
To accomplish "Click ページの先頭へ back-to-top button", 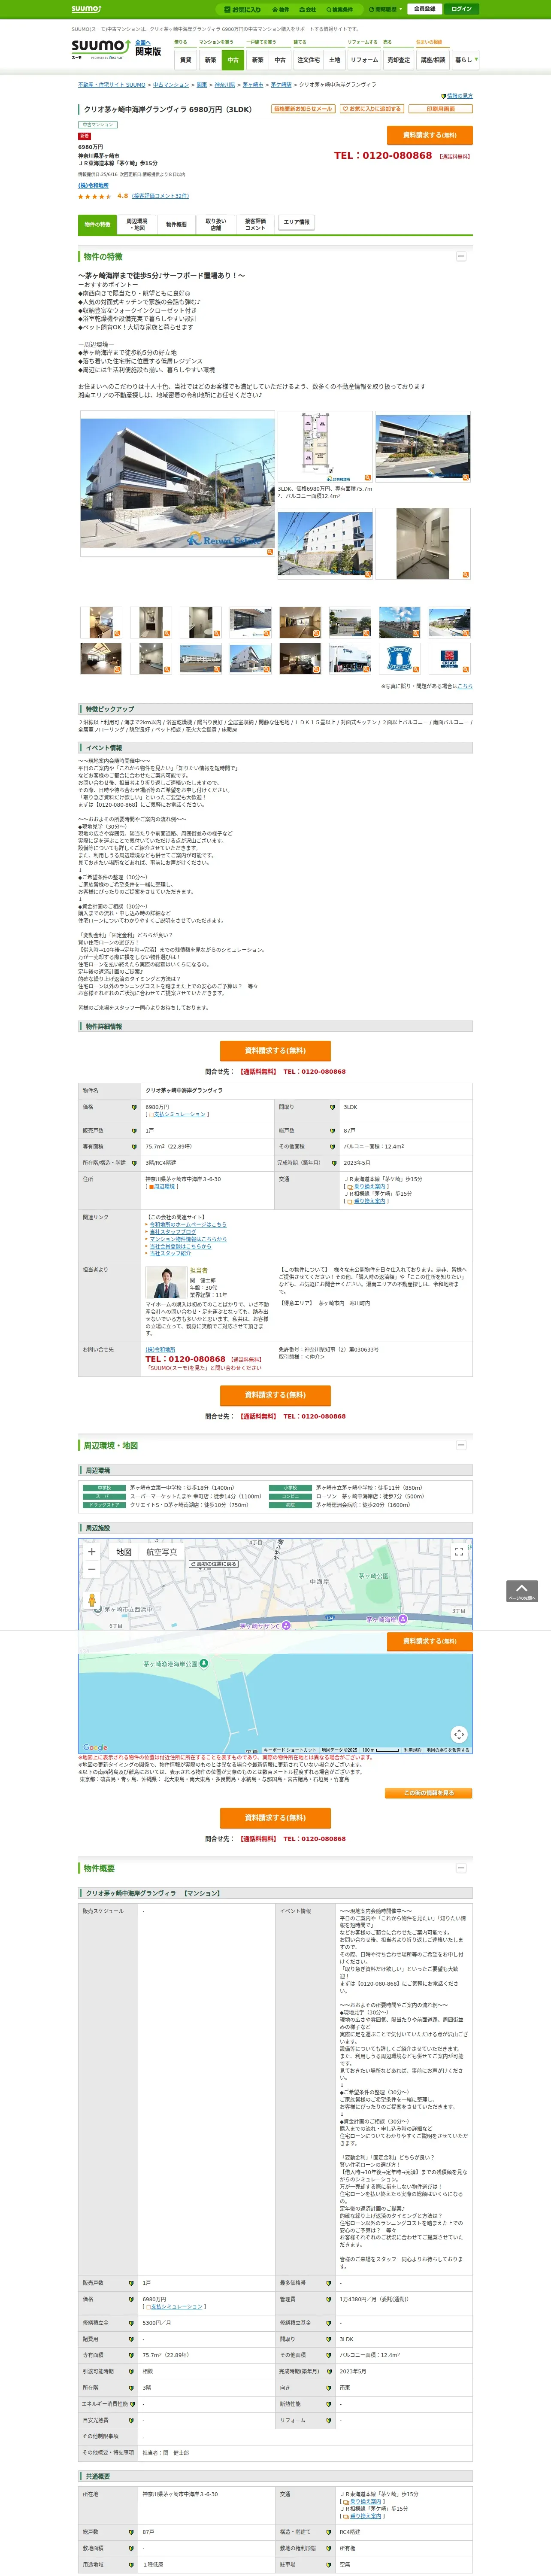I will (x=522, y=1591).
